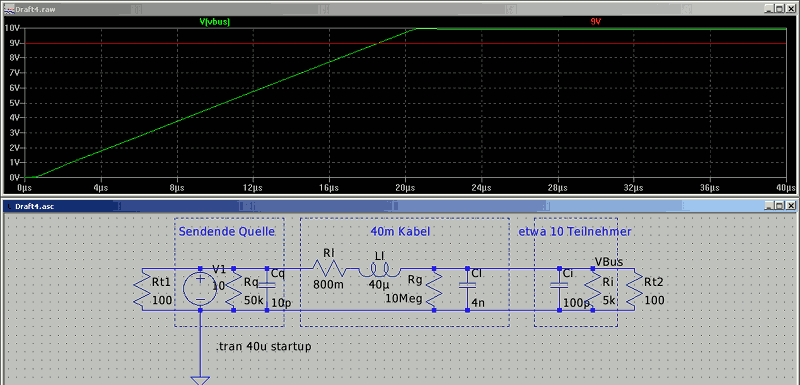Click the Sendende Quelle text label
Image resolution: width=800 pixels, height=385 pixels.
pos(227,232)
